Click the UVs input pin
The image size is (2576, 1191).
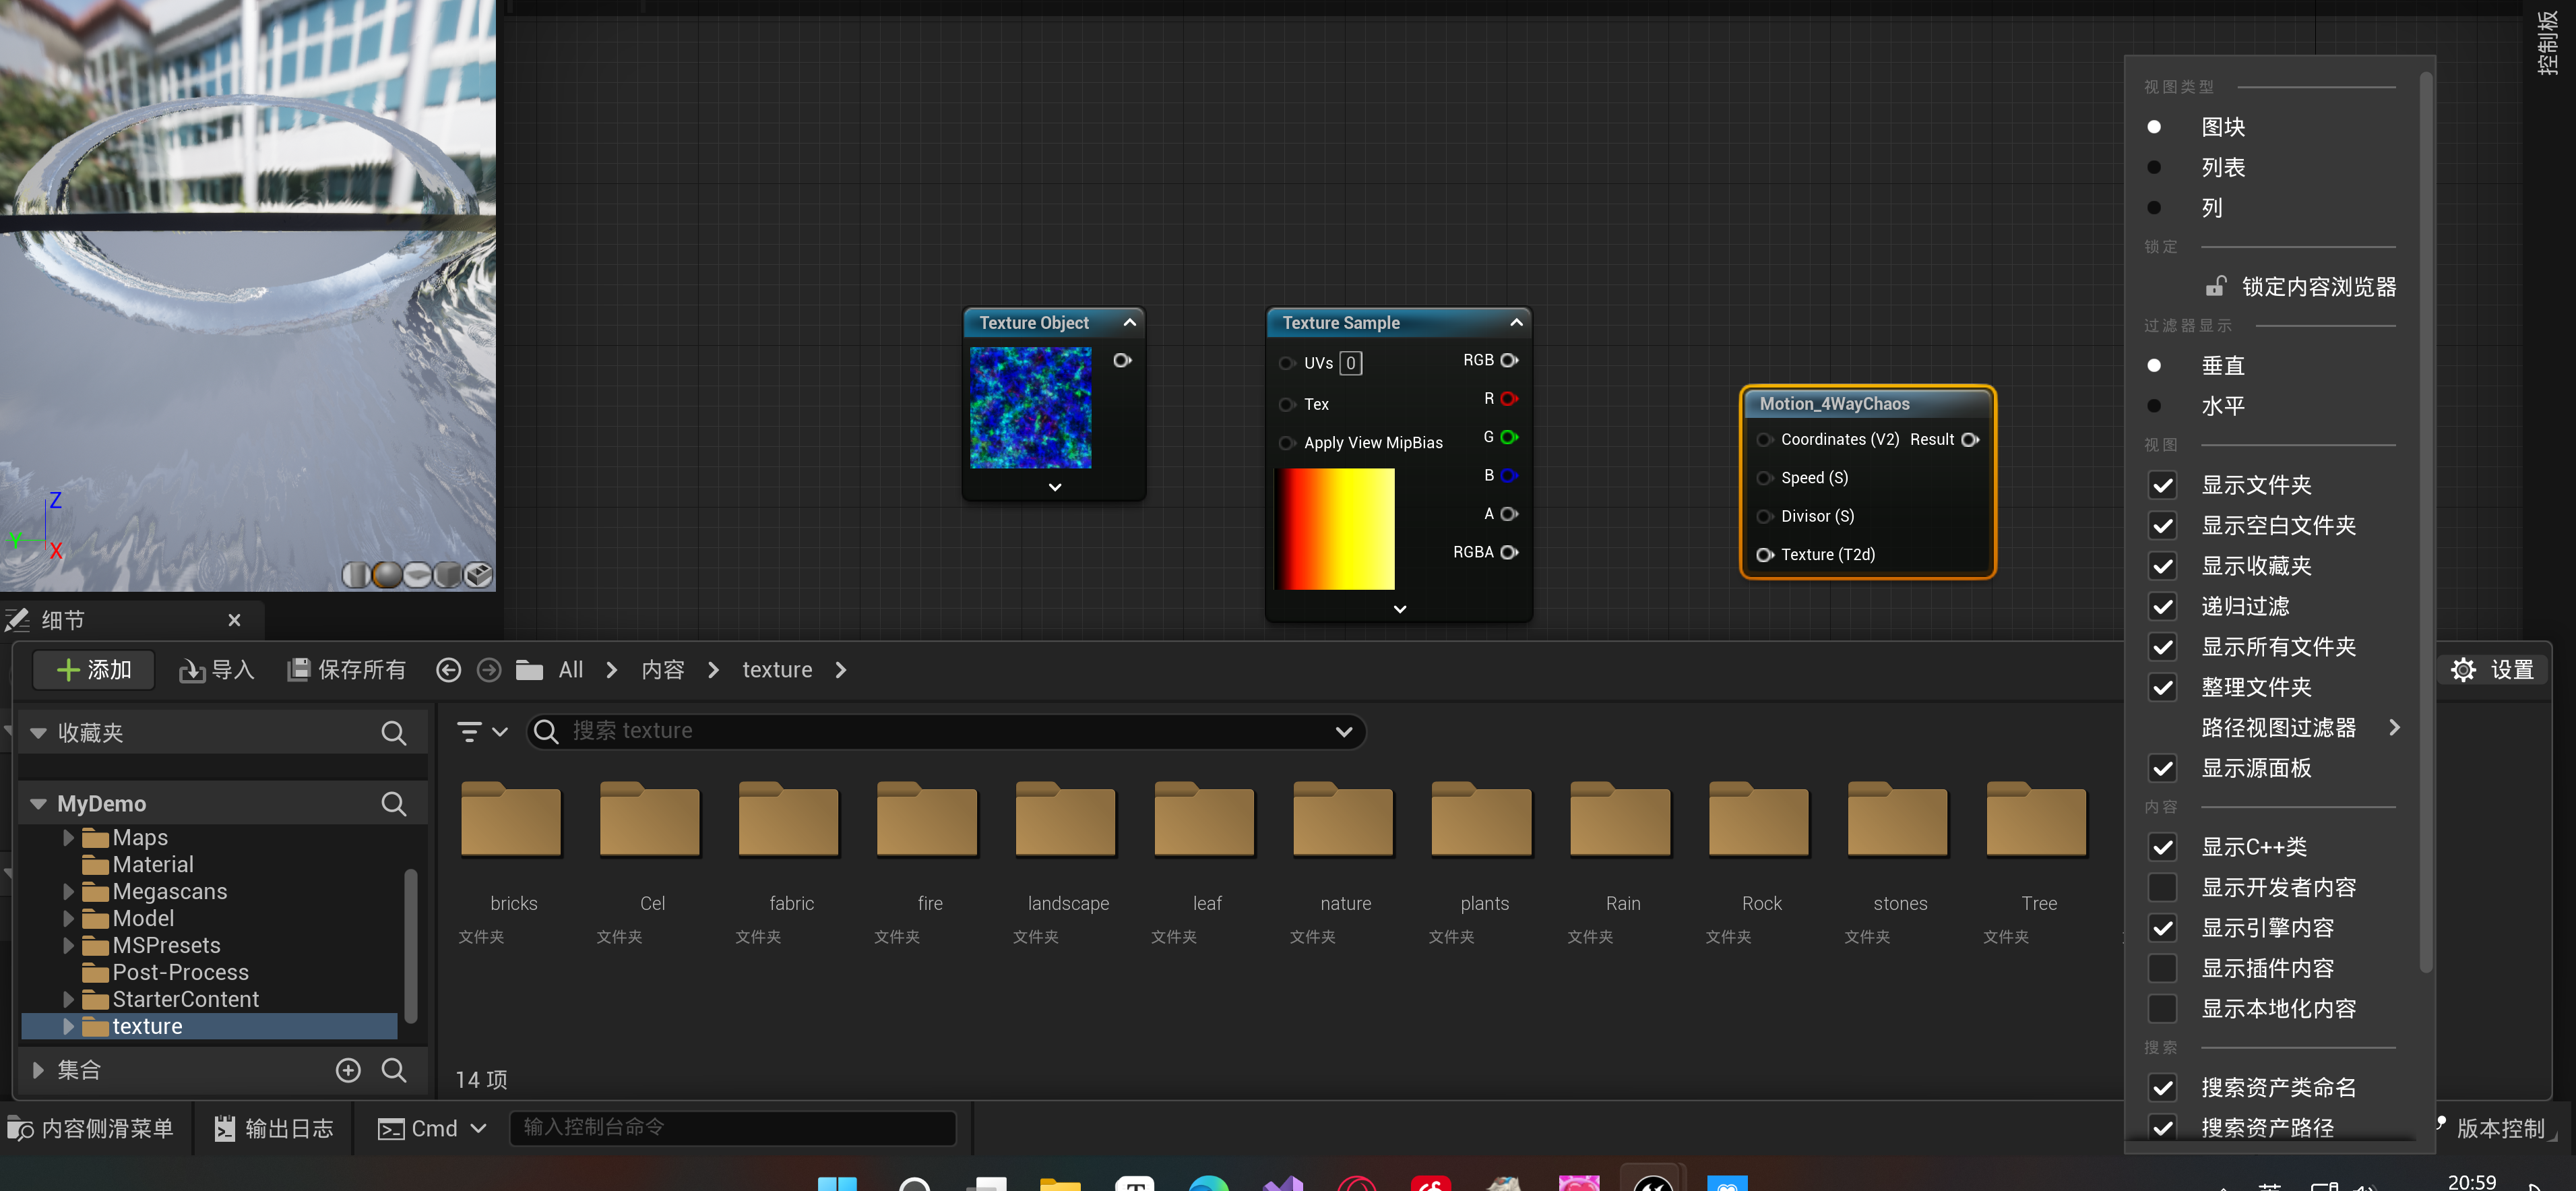1287,363
